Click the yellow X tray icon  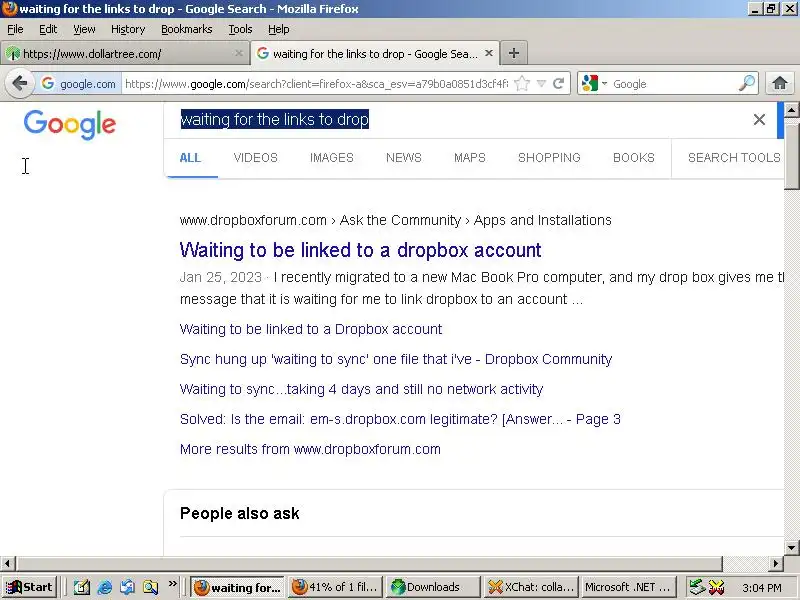[717, 587]
